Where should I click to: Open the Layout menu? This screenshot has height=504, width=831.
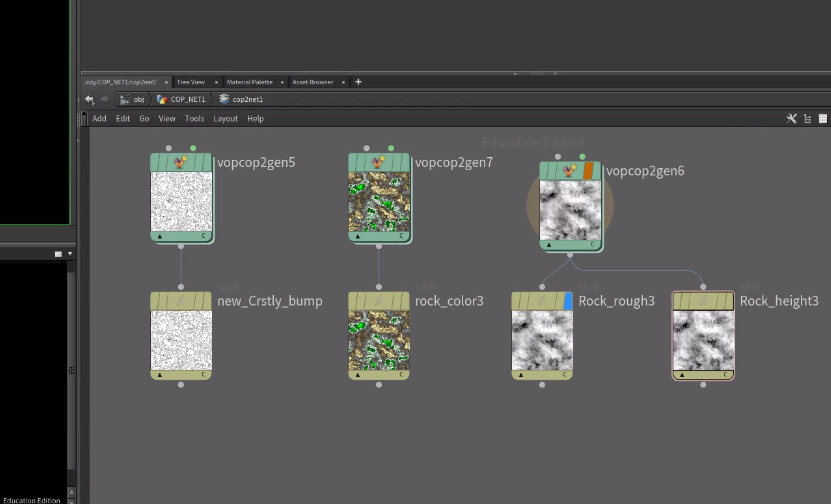click(225, 119)
